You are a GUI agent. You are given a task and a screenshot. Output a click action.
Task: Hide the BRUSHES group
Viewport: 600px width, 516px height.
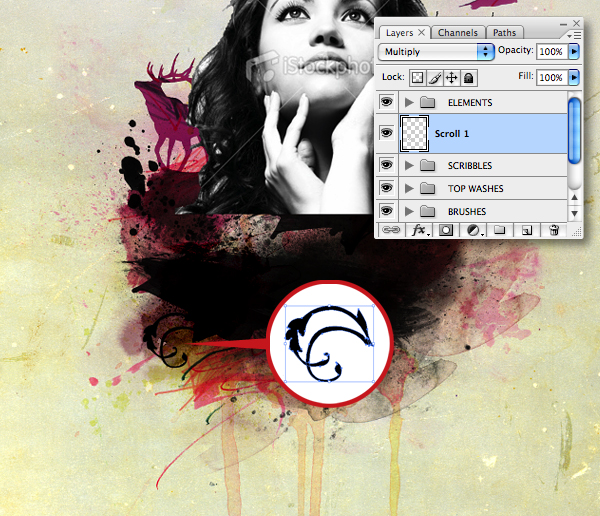click(386, 211)
